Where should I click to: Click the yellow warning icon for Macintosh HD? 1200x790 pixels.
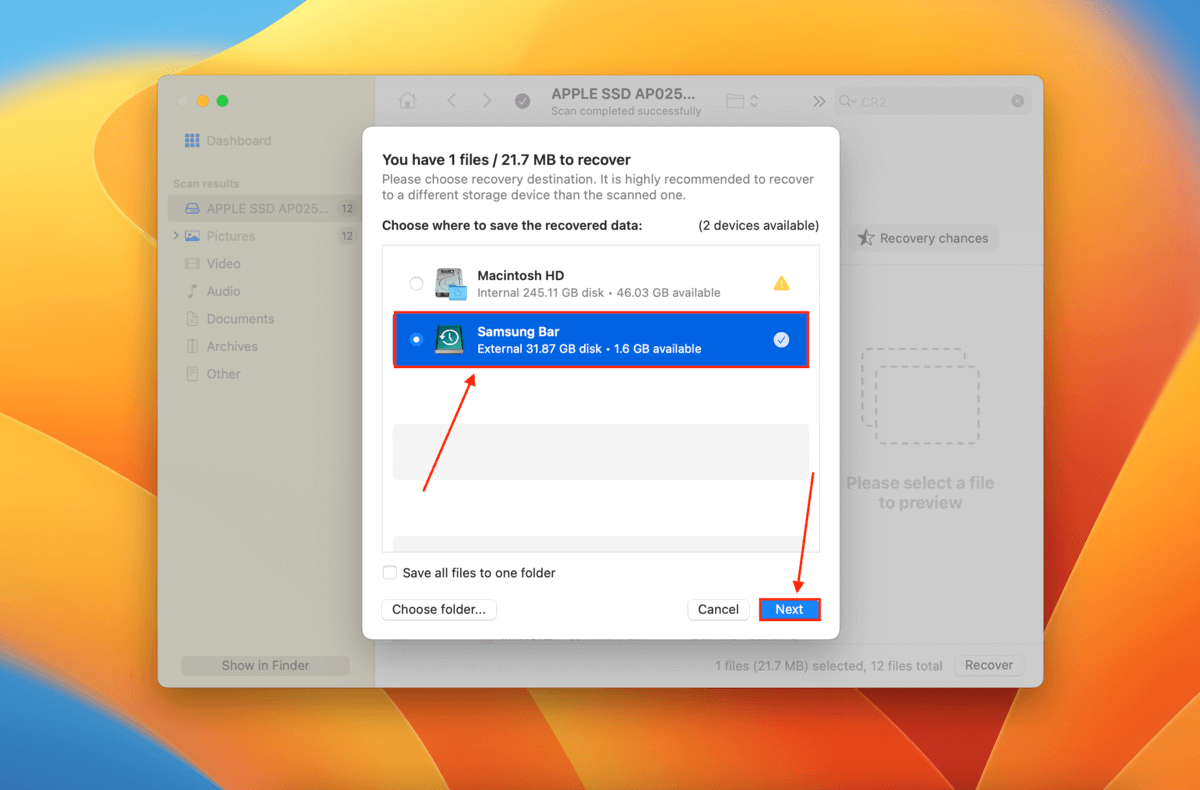tap(781, 284)
